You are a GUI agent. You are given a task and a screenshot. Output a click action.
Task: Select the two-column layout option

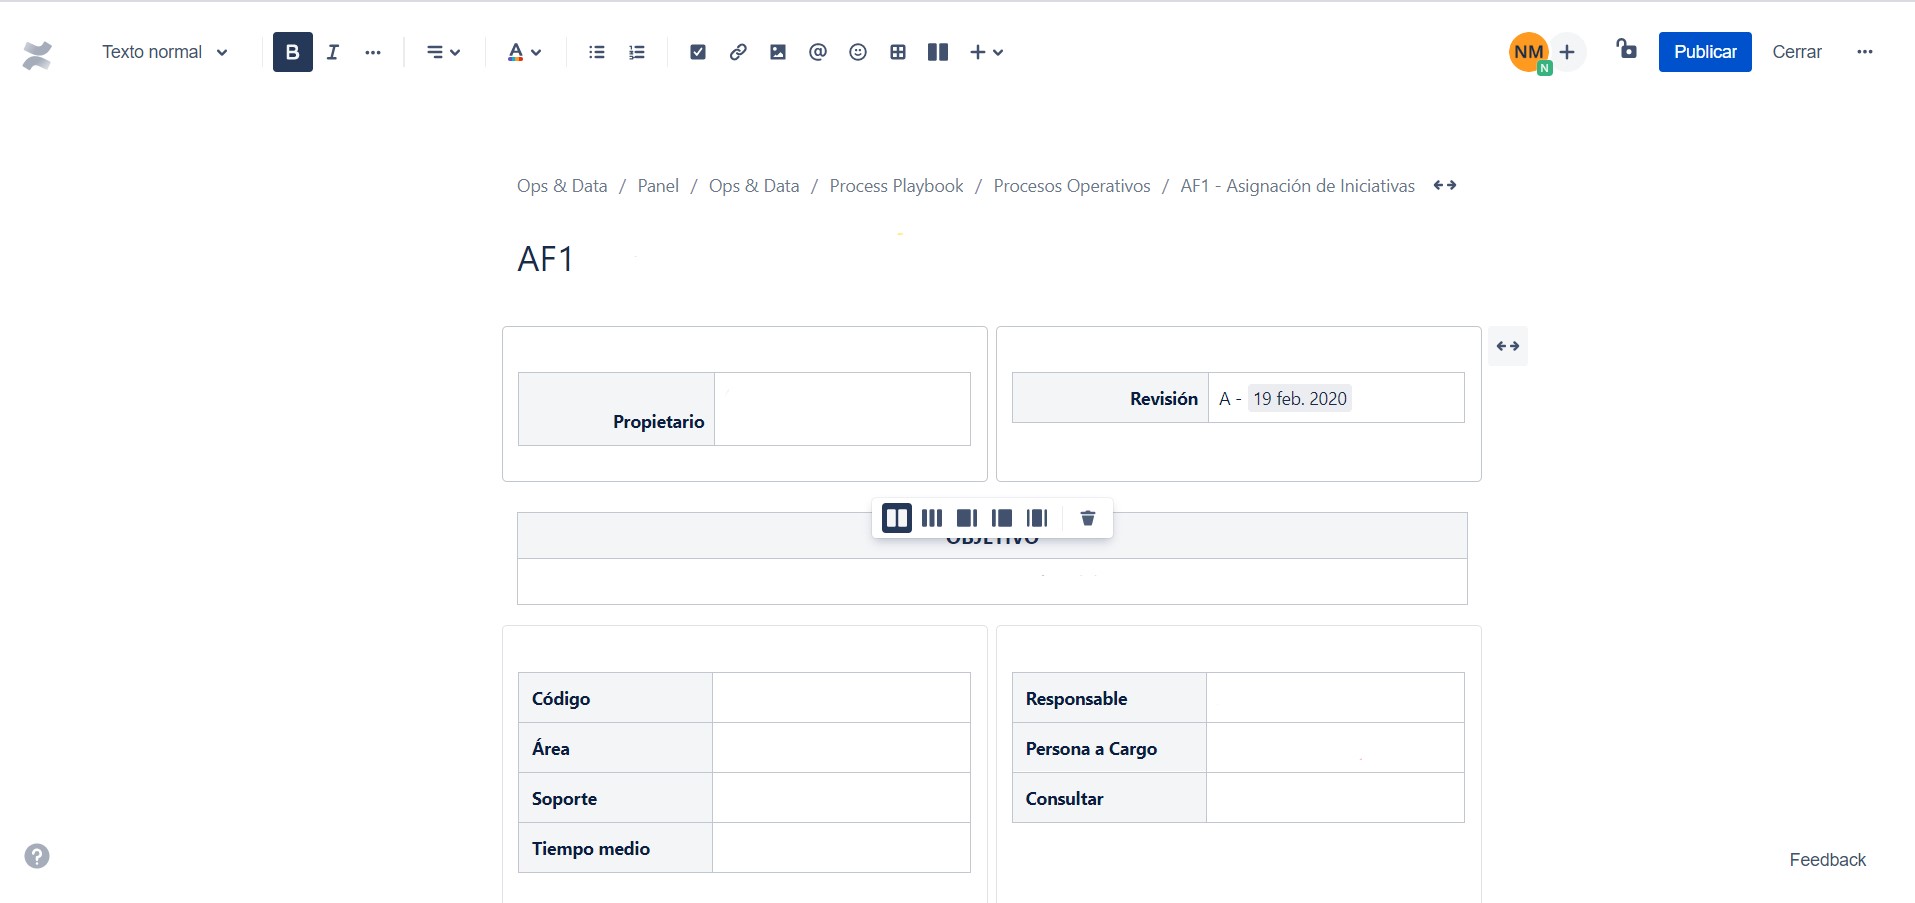coord(896,518)
